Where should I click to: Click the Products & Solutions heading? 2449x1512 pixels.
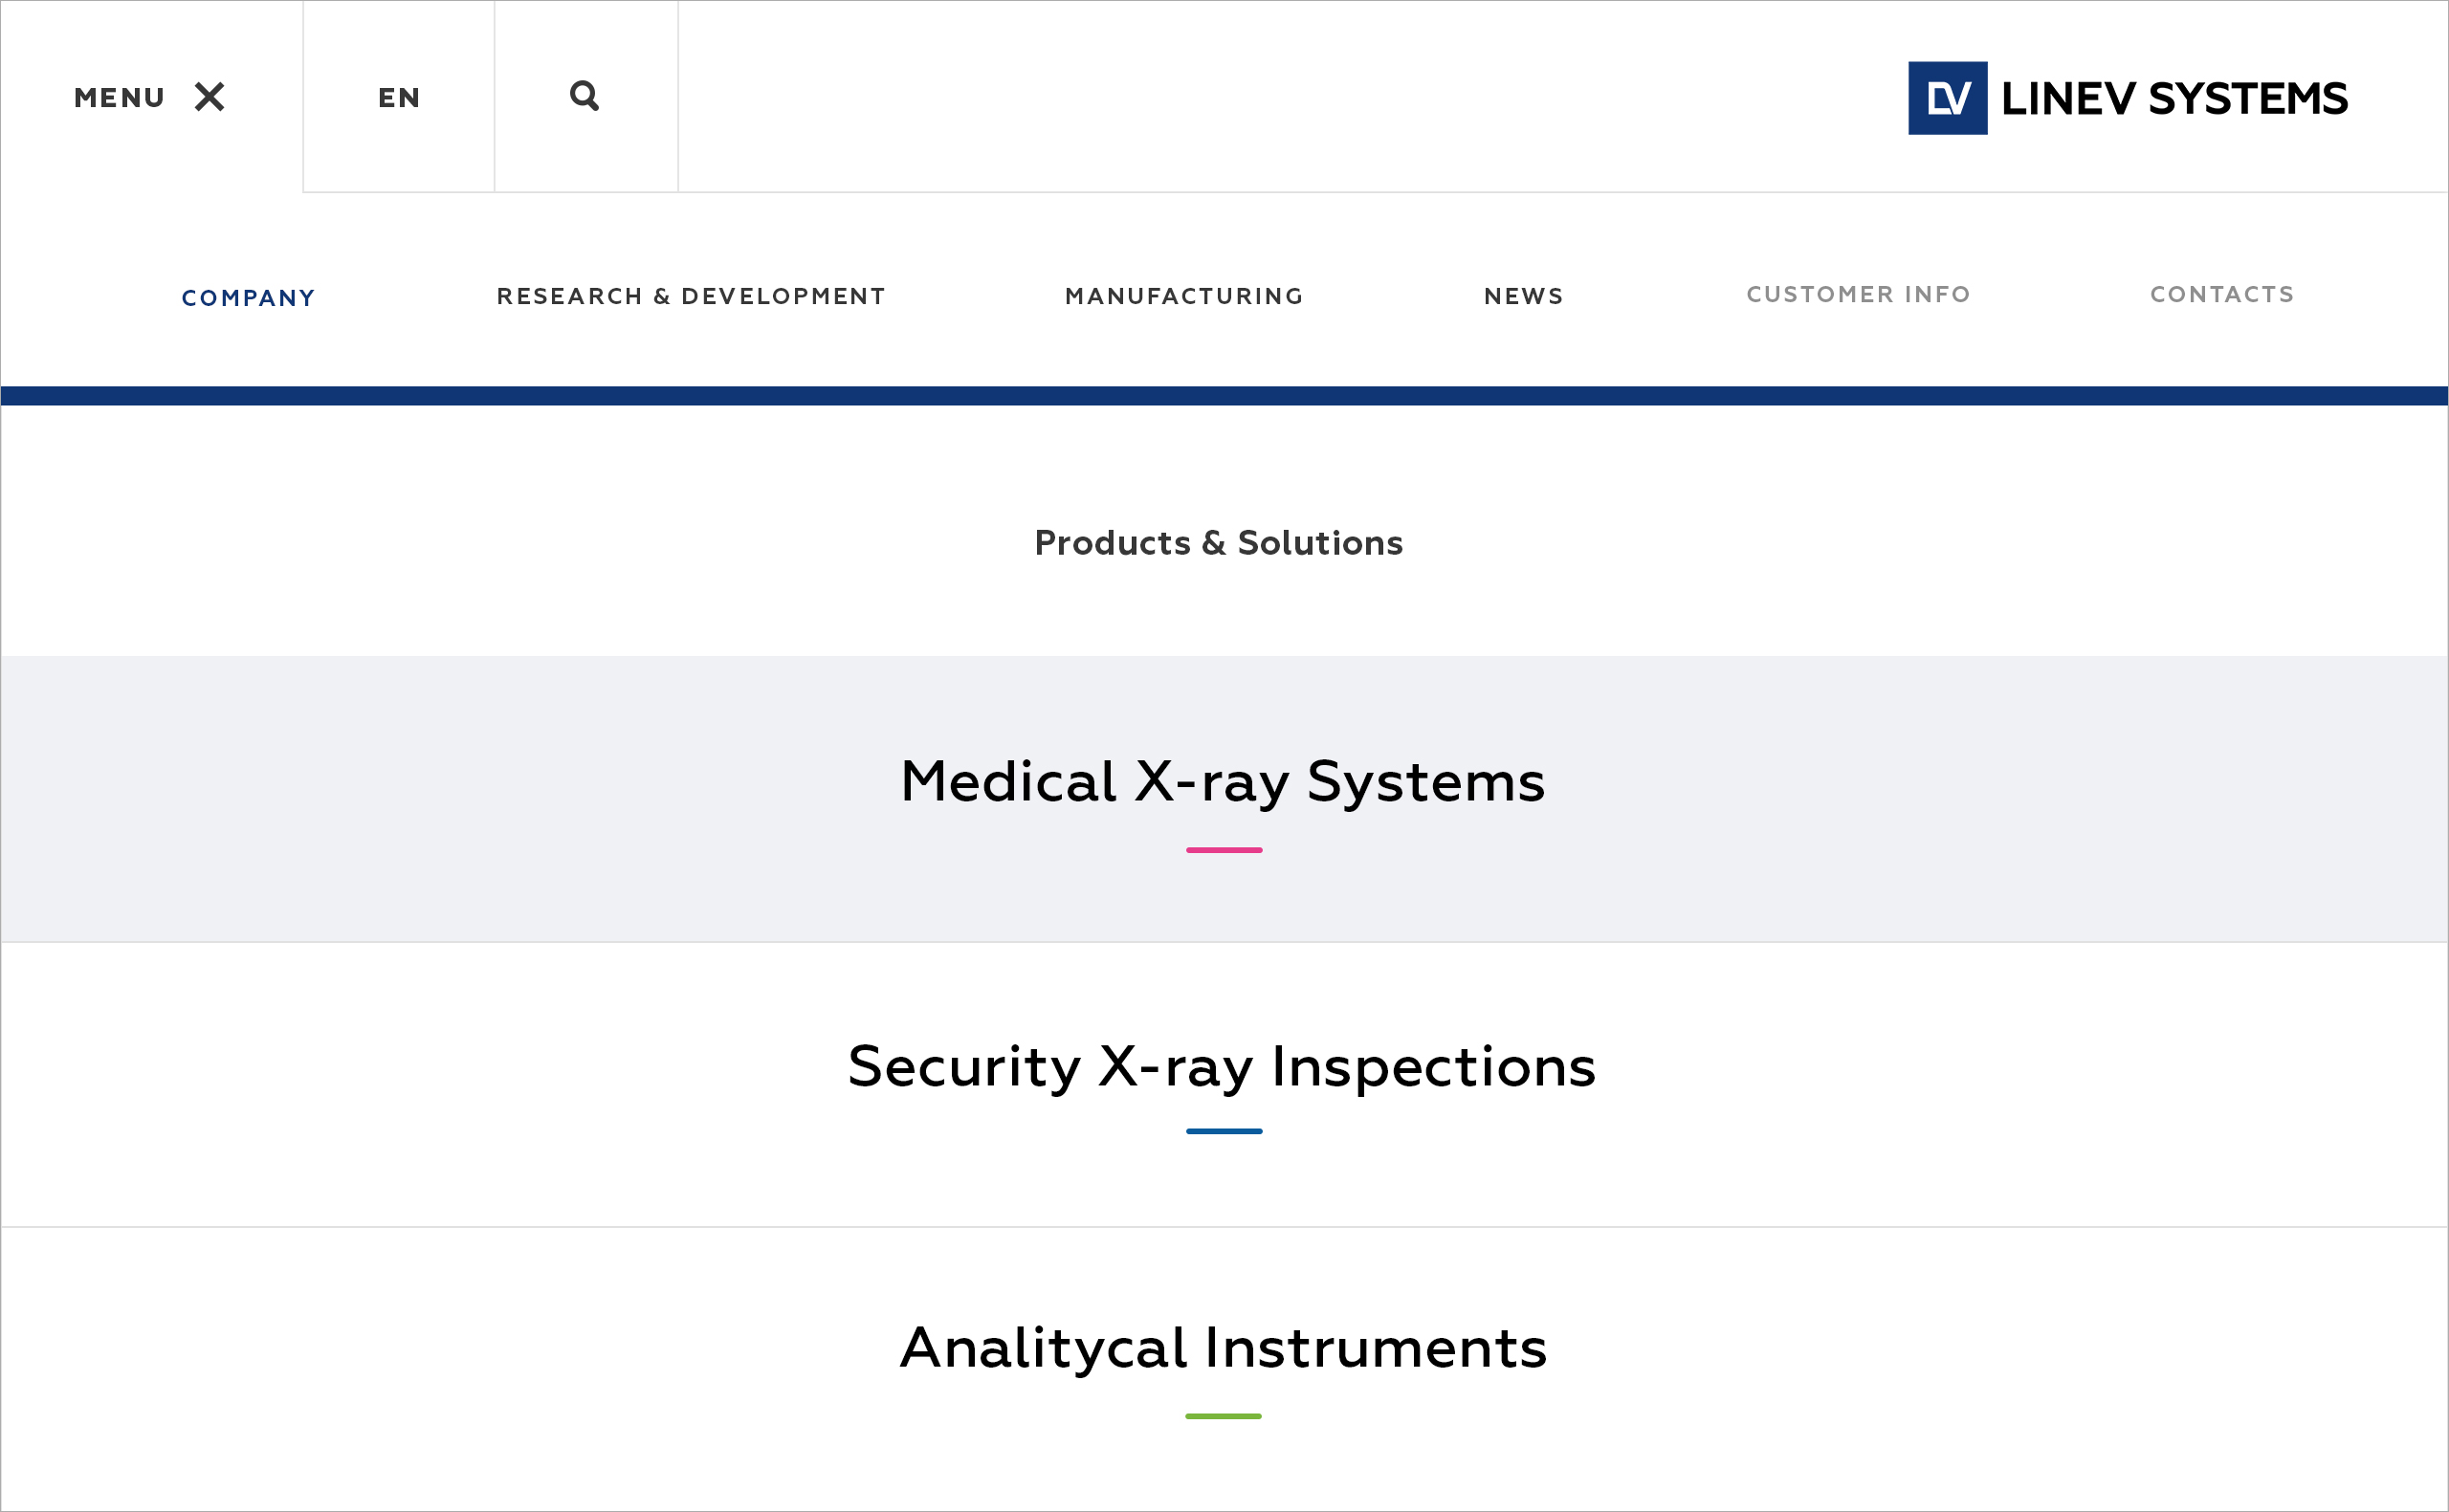pos(1218,543)
